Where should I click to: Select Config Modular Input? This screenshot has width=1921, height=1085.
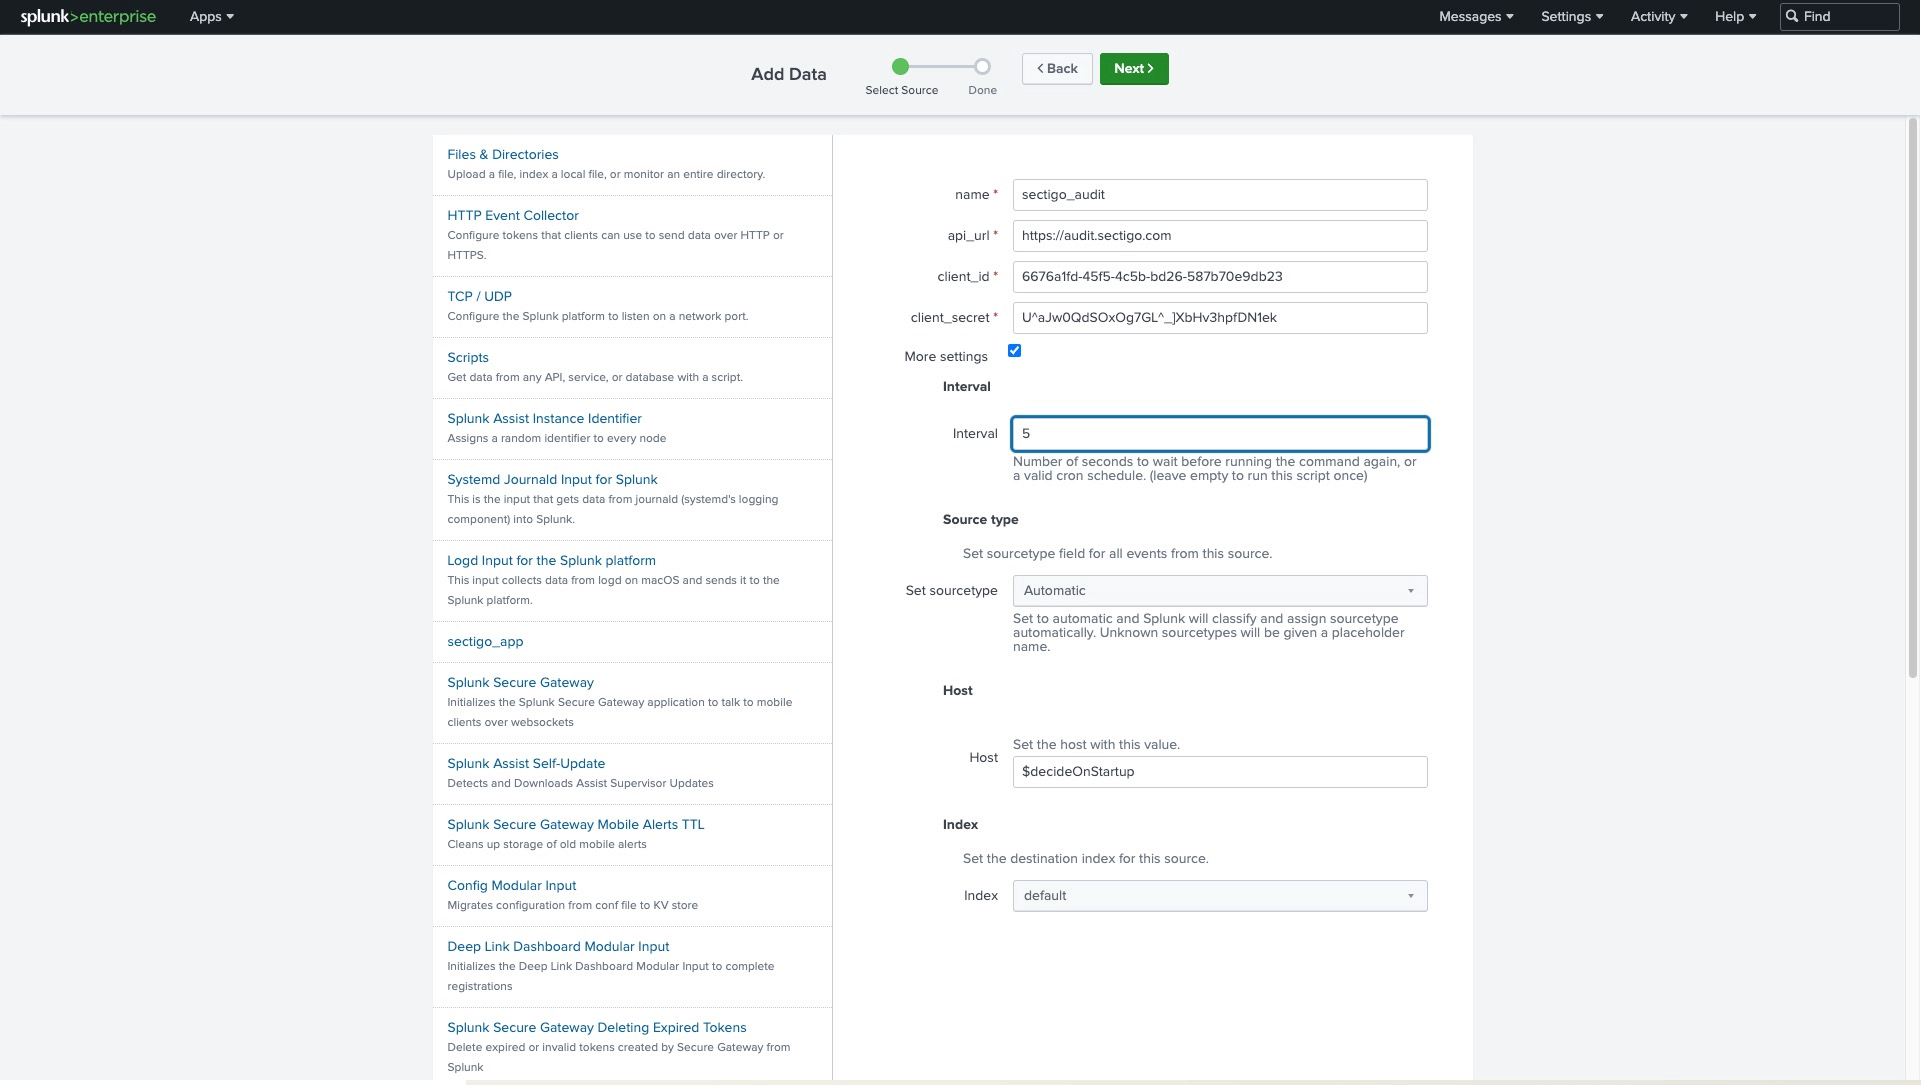(x=512, y=885)
